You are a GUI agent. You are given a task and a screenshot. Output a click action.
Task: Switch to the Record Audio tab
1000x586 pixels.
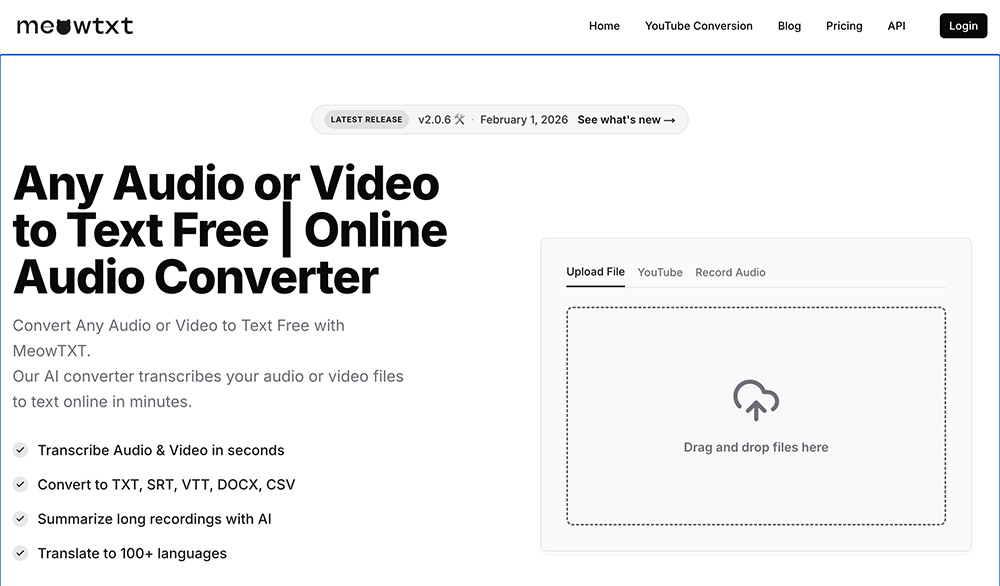tap(730, 272)
